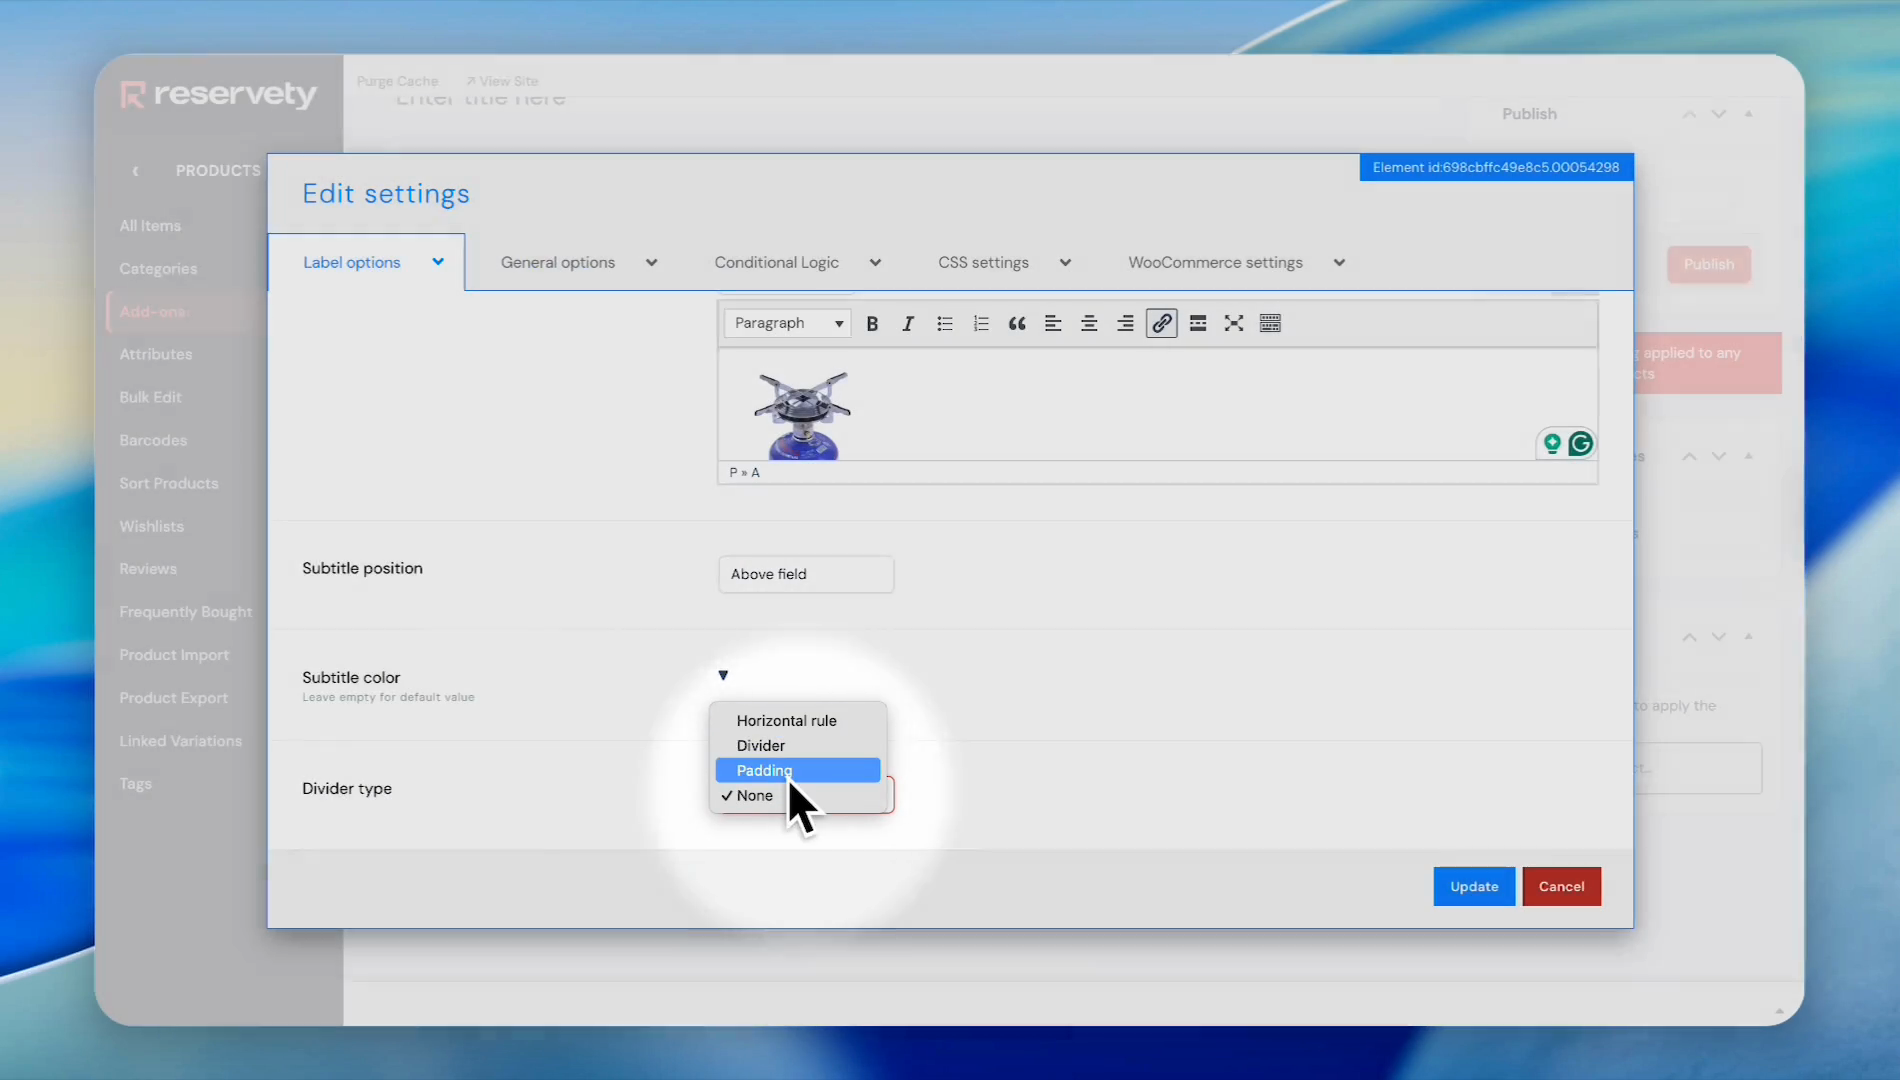Image resolution: width=1900 pixels, height=1080 pixels.
Task: Apply italic formatting in editor
Action: pos(908,324)
